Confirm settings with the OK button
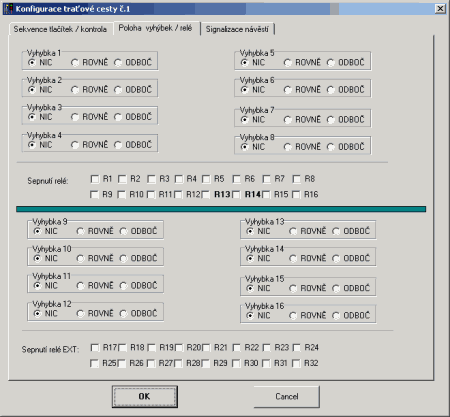The width and height of the screenshot is (450, 417). [x=144, y=397]
